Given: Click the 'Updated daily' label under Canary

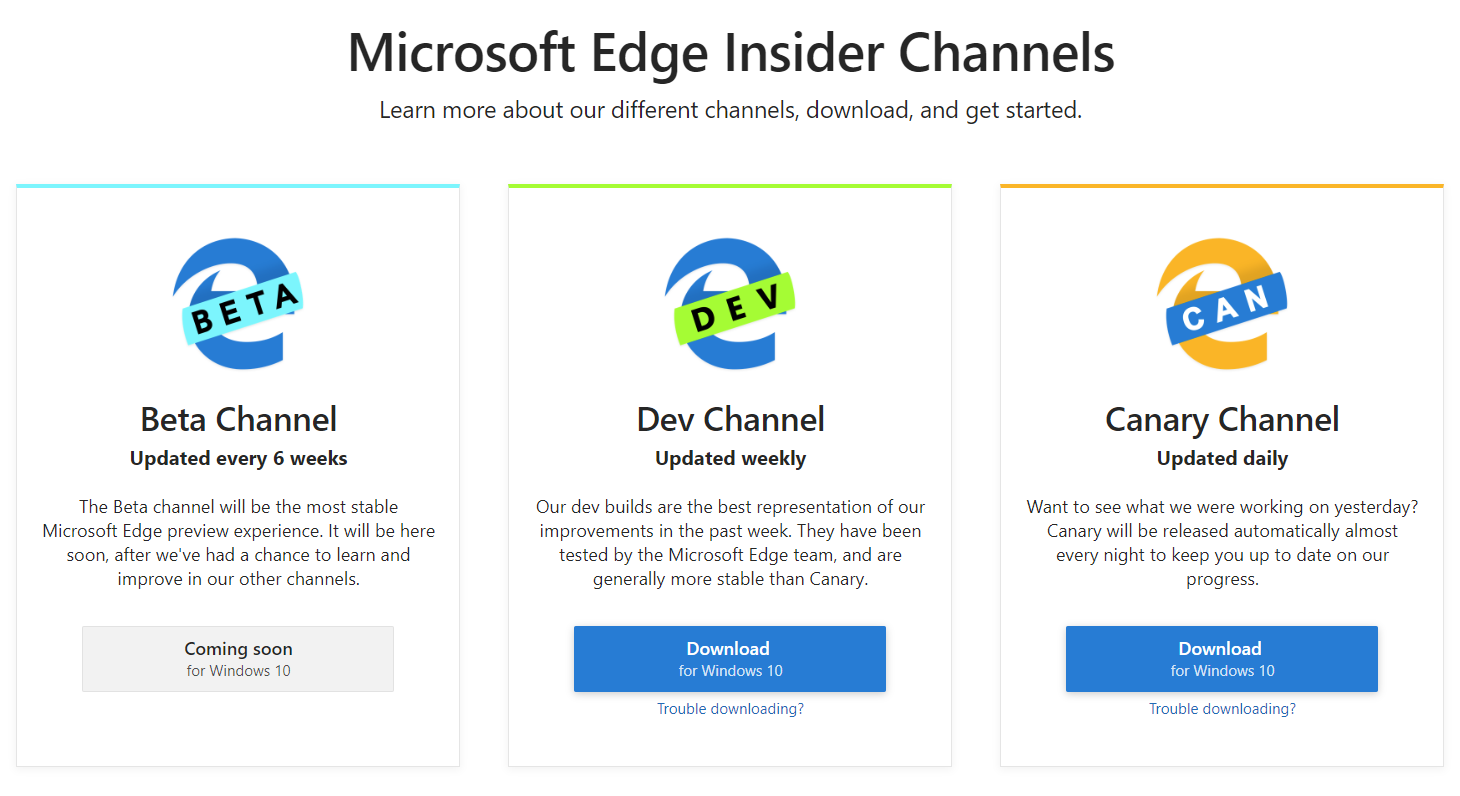Looking at the screenshot, I should (x=1221, y=457).
